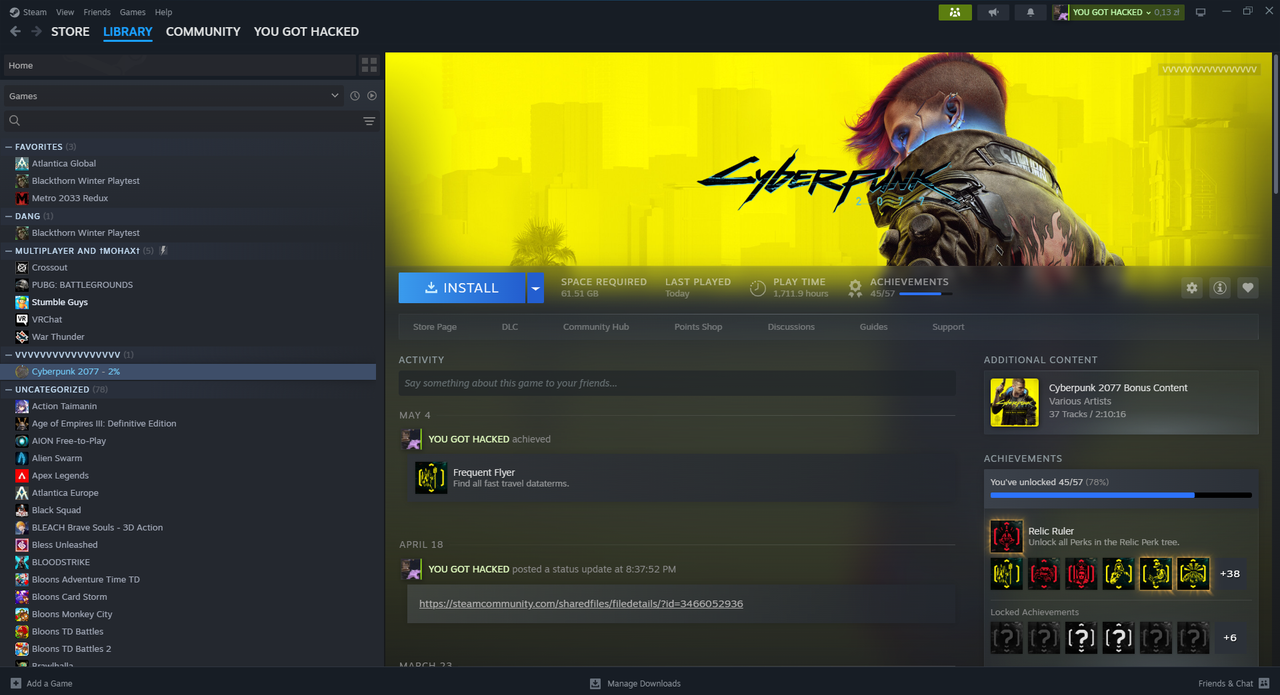
Task: Go to the STORE tab
Action: pyautogui.click(x=70, y=31)
